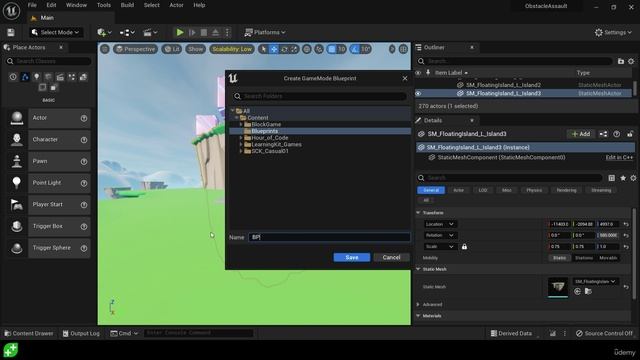
Task: Expand the LearningKit_Games folder
Action: point(241,144)
